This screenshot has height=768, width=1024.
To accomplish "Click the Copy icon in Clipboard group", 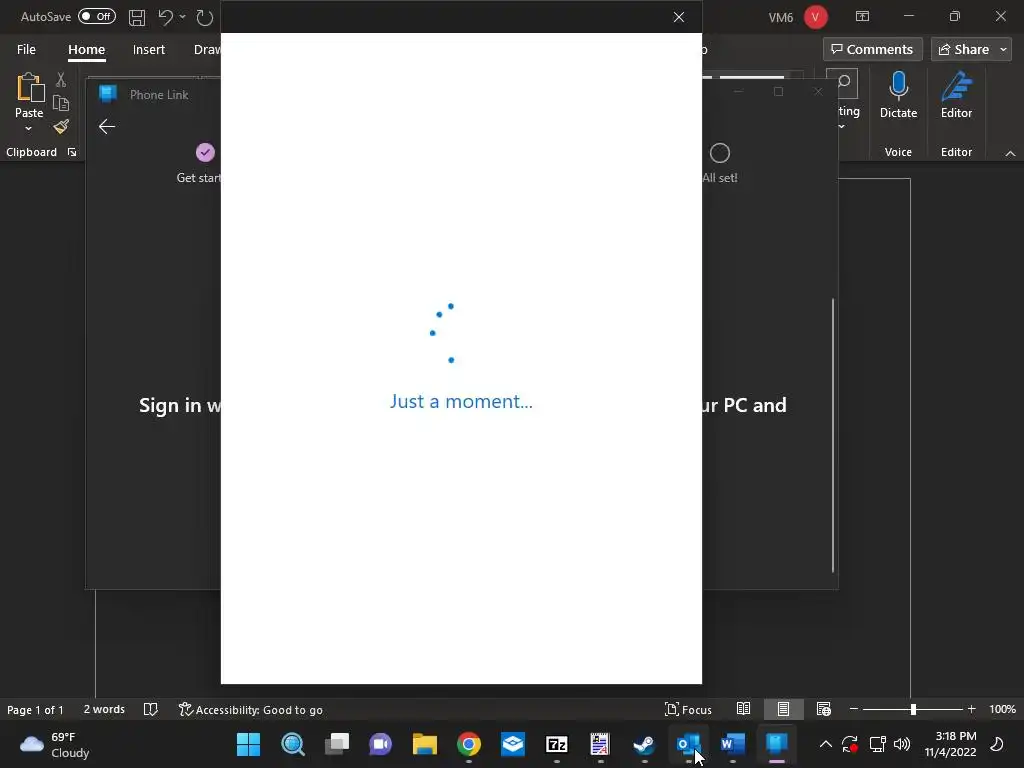I will point(61,103).
